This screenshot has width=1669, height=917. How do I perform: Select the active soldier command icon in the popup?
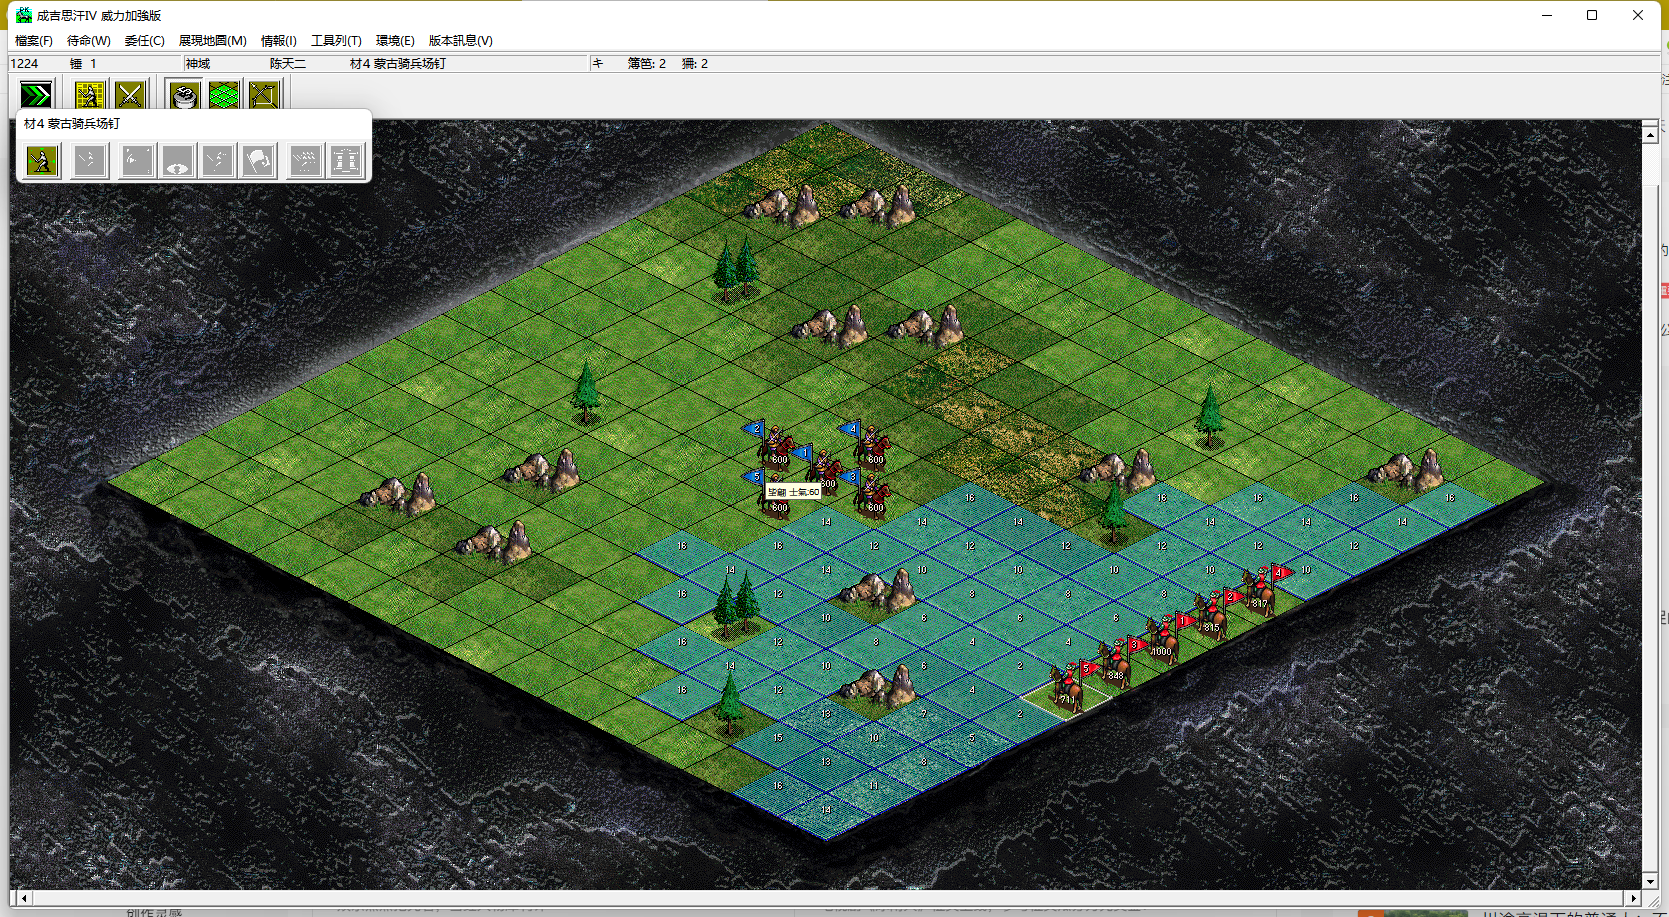click(42, 160)
